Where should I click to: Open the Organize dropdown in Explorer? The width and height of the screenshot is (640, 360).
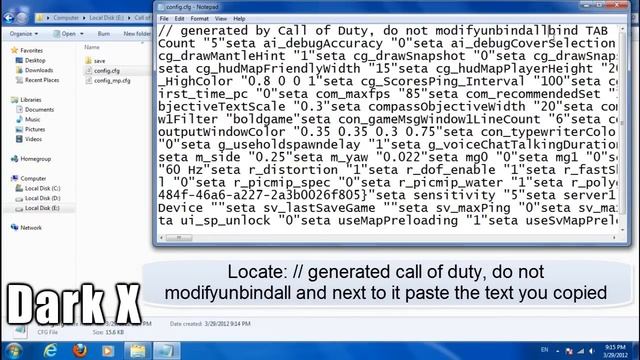point(24,33)
